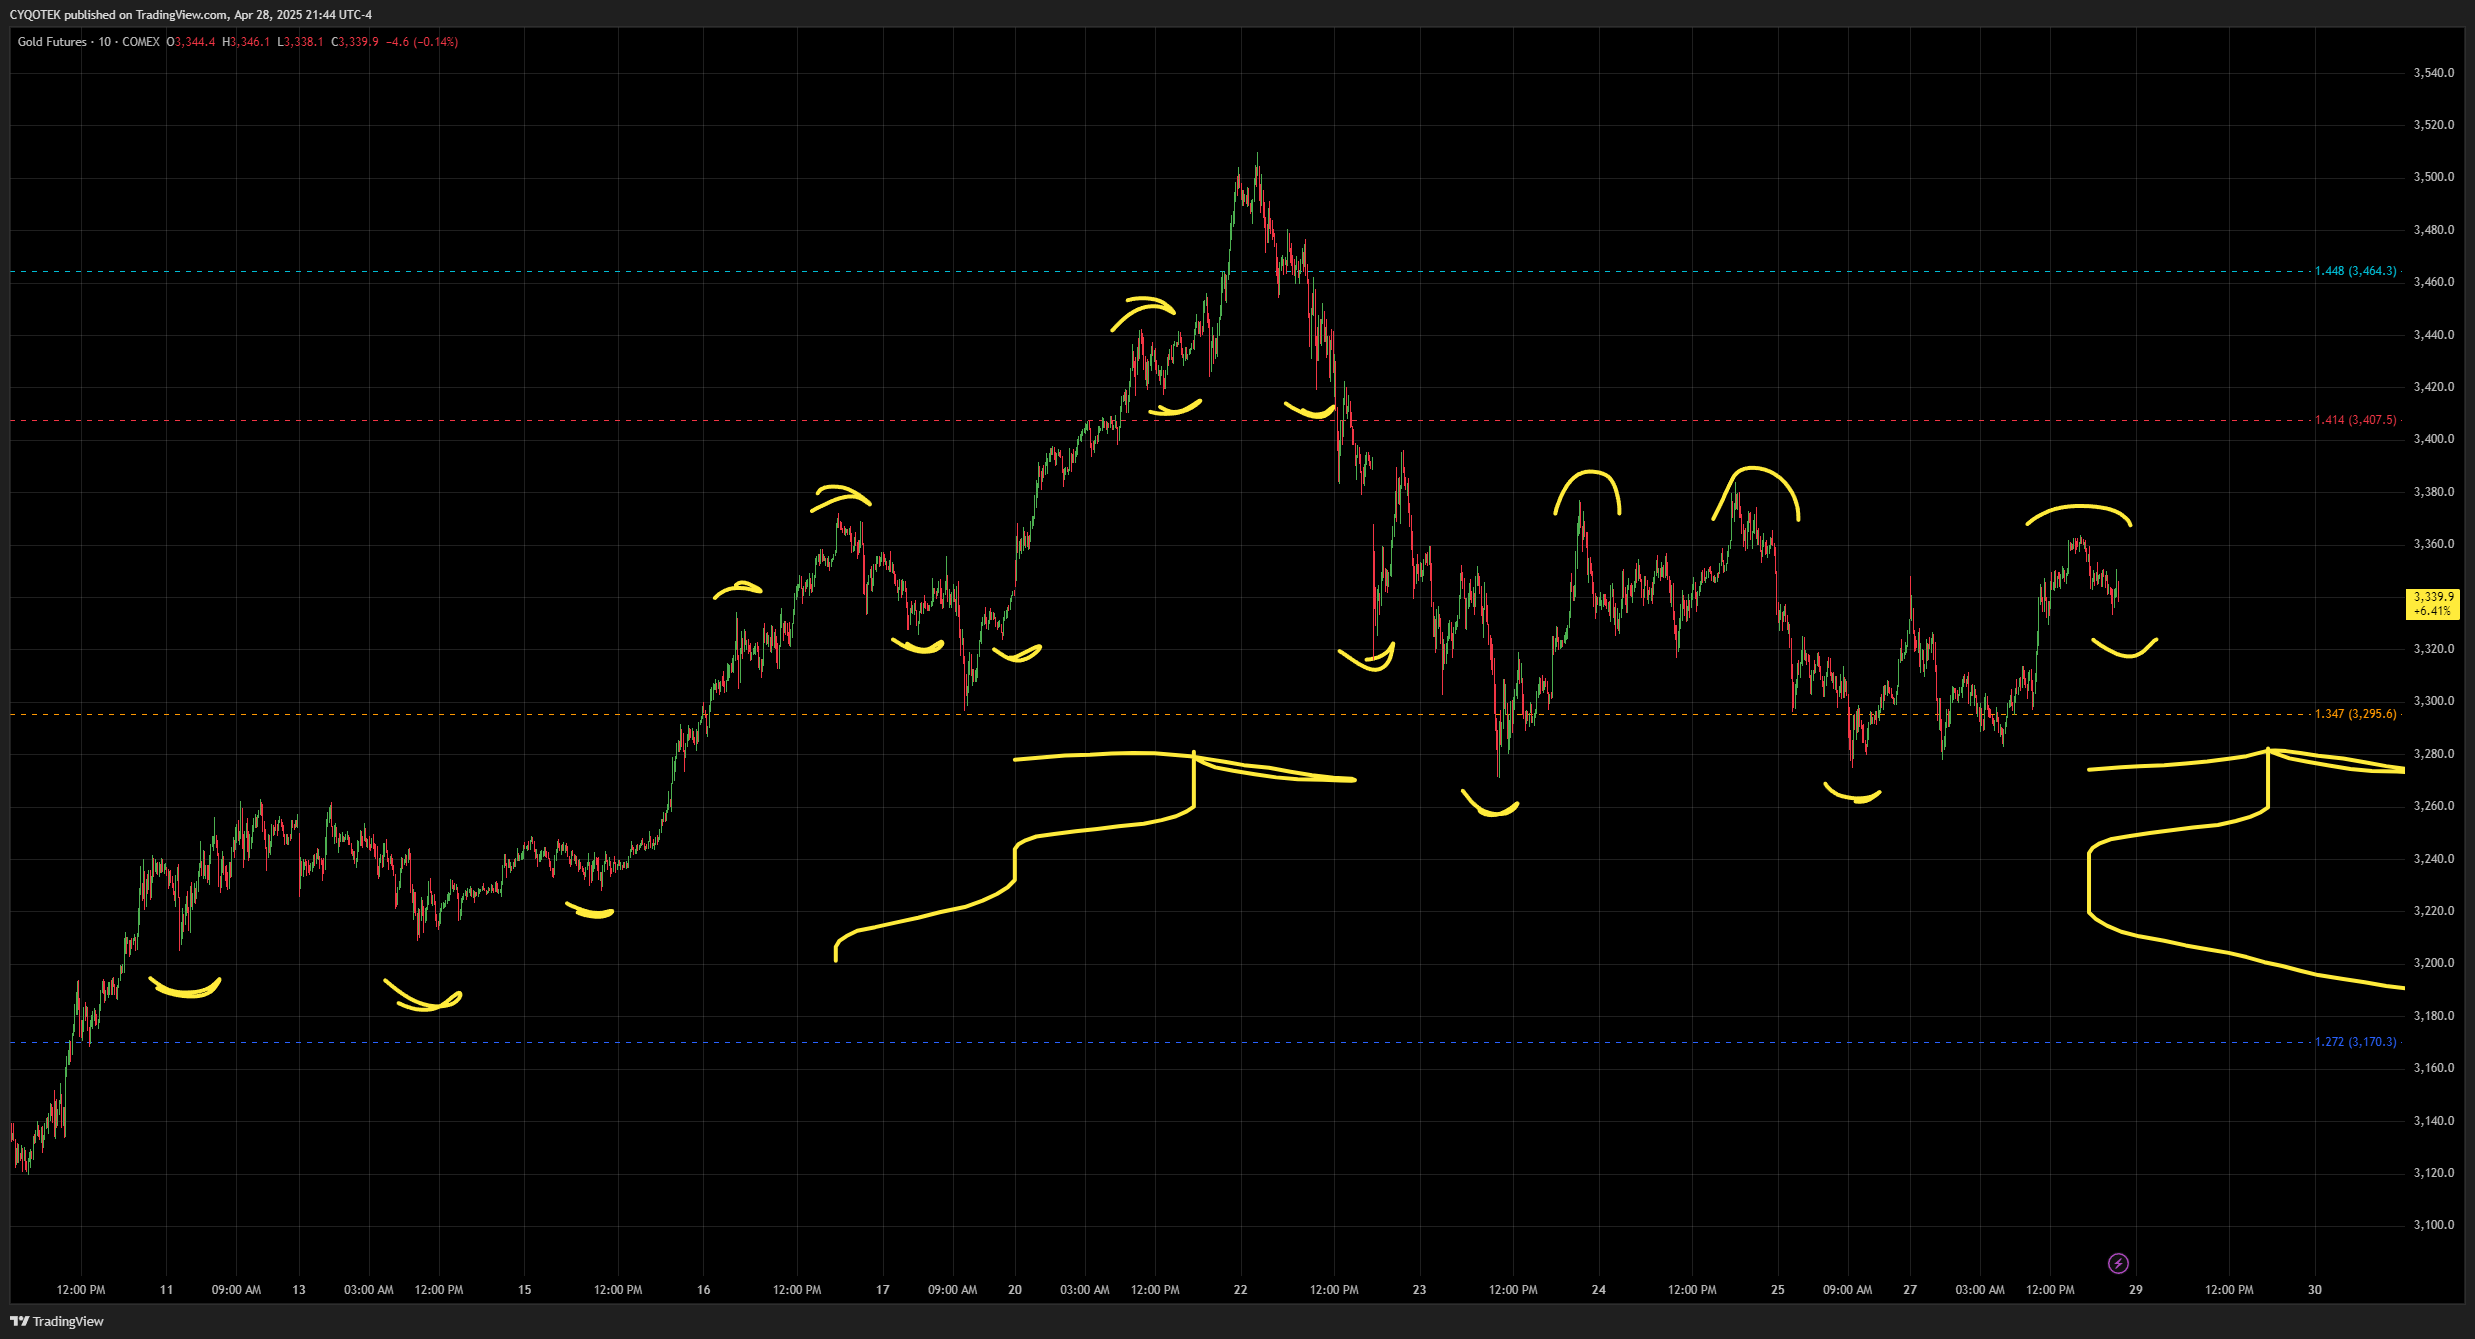The width and height of the screenshot is (2475, 1339).
Task: Click date 24 on time axis
Action: pos(1599,1290)
